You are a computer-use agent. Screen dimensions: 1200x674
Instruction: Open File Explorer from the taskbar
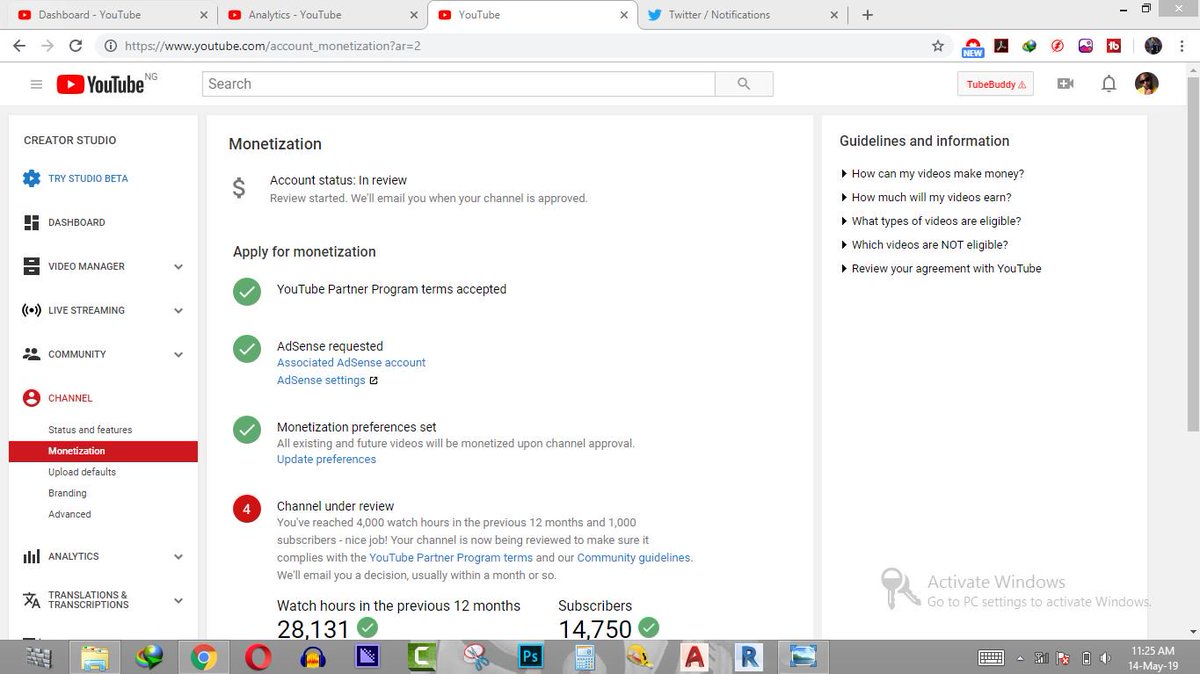pos(95,657)
